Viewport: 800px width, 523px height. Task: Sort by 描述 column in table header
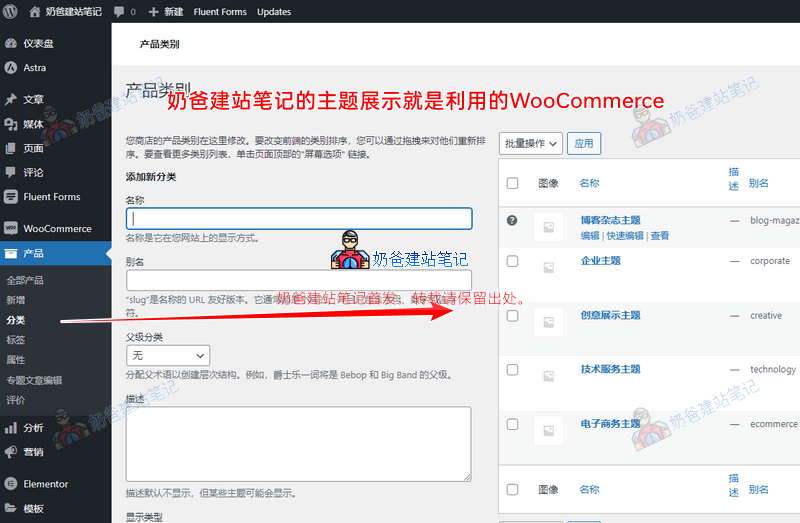pyautogui.click(x=734, y=179)
